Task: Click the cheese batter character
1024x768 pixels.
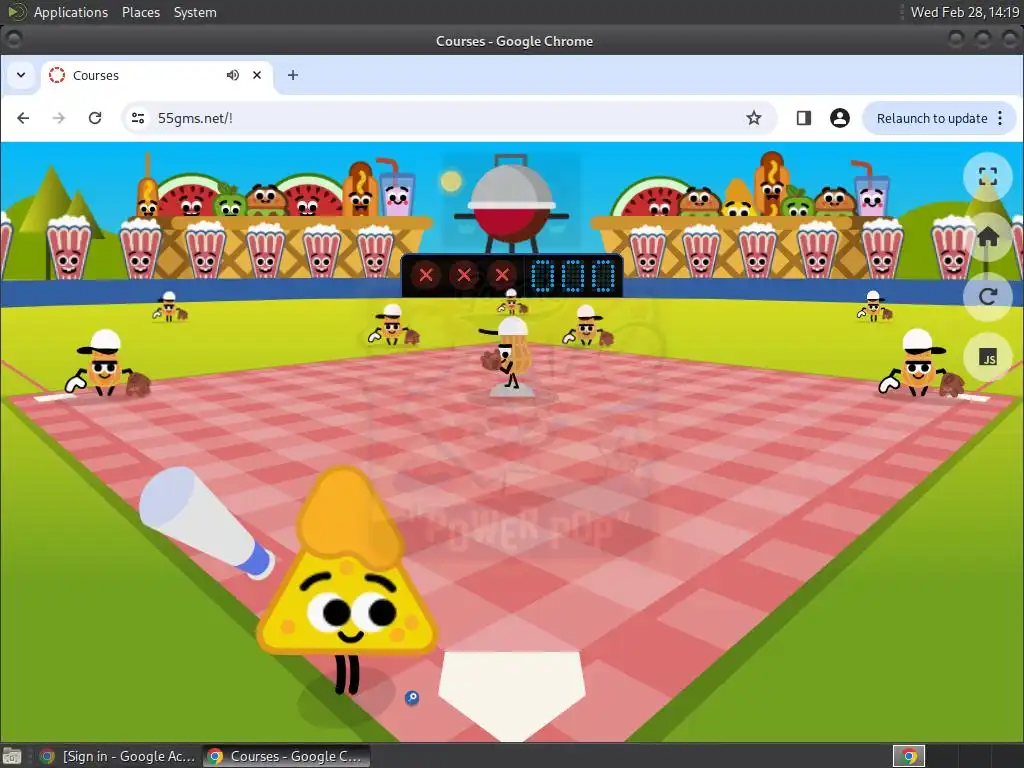Action: (346, 581)
